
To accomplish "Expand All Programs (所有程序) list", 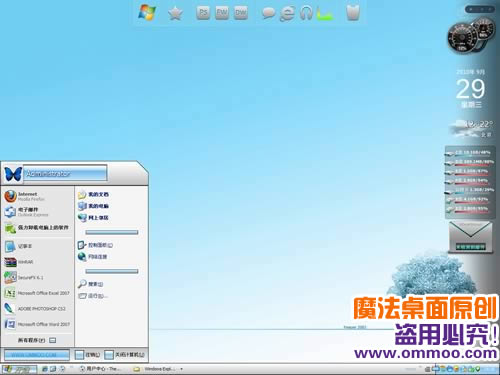I will tap(37, 340).
